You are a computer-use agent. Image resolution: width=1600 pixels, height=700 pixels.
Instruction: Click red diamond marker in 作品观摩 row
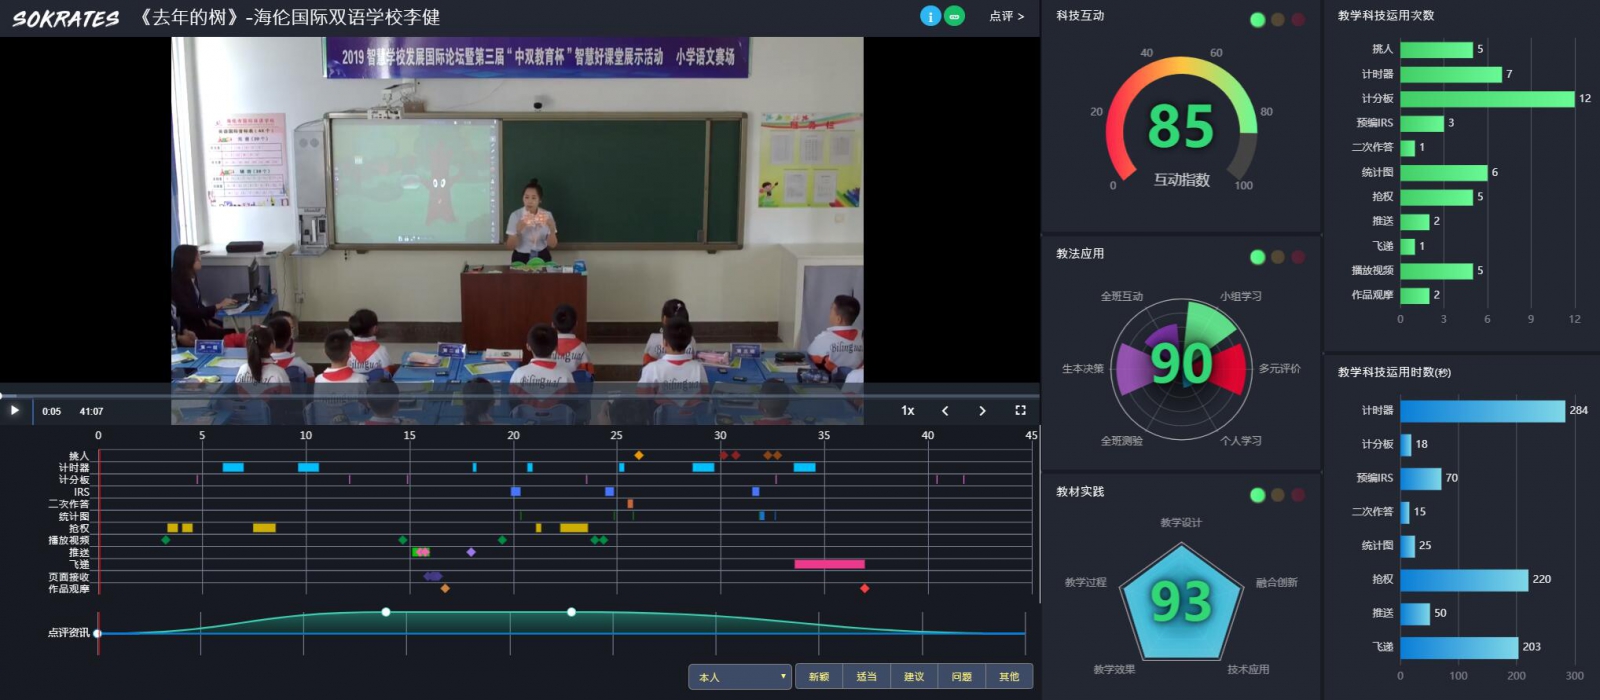click(864, 588)
